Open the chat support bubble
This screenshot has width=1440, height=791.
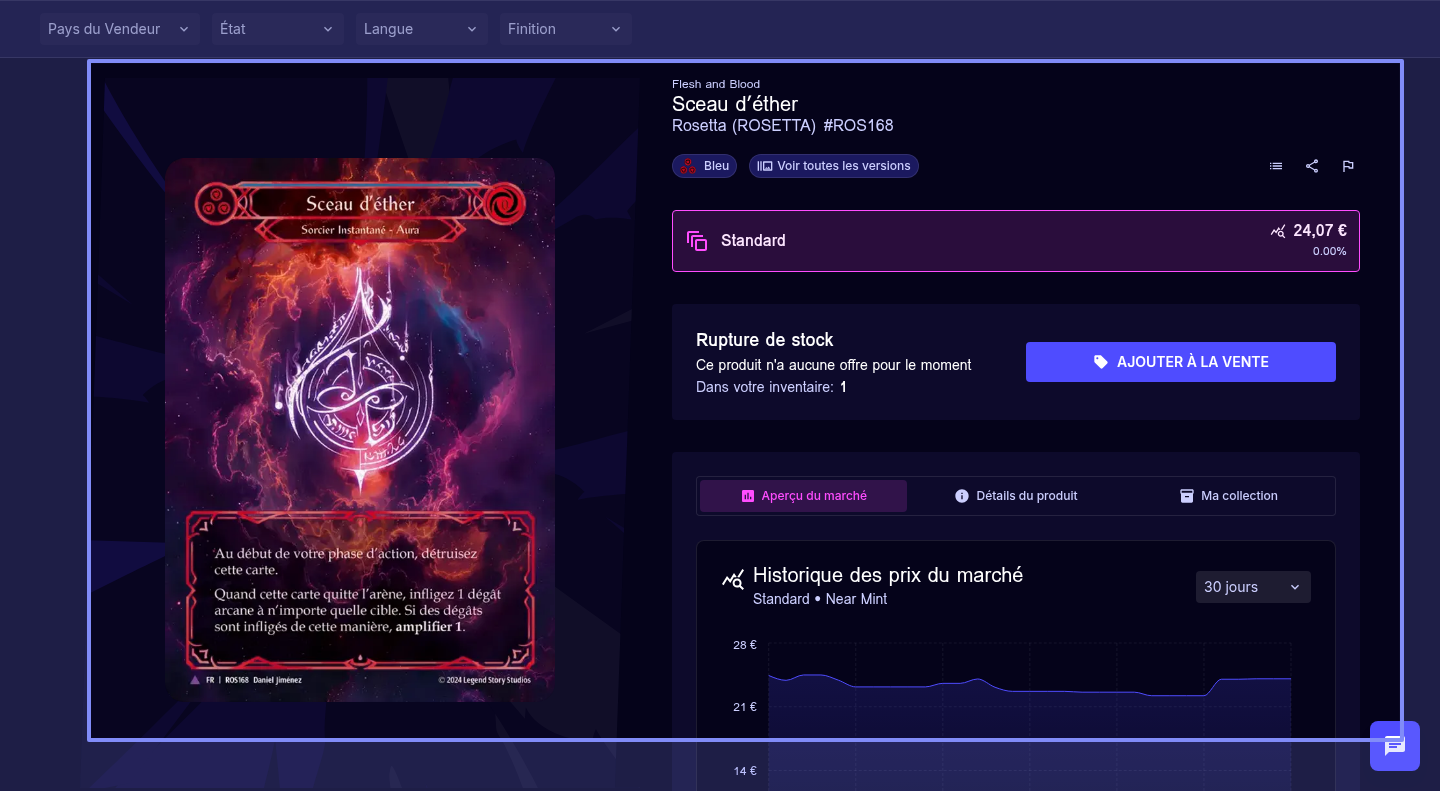point(1395,746)
